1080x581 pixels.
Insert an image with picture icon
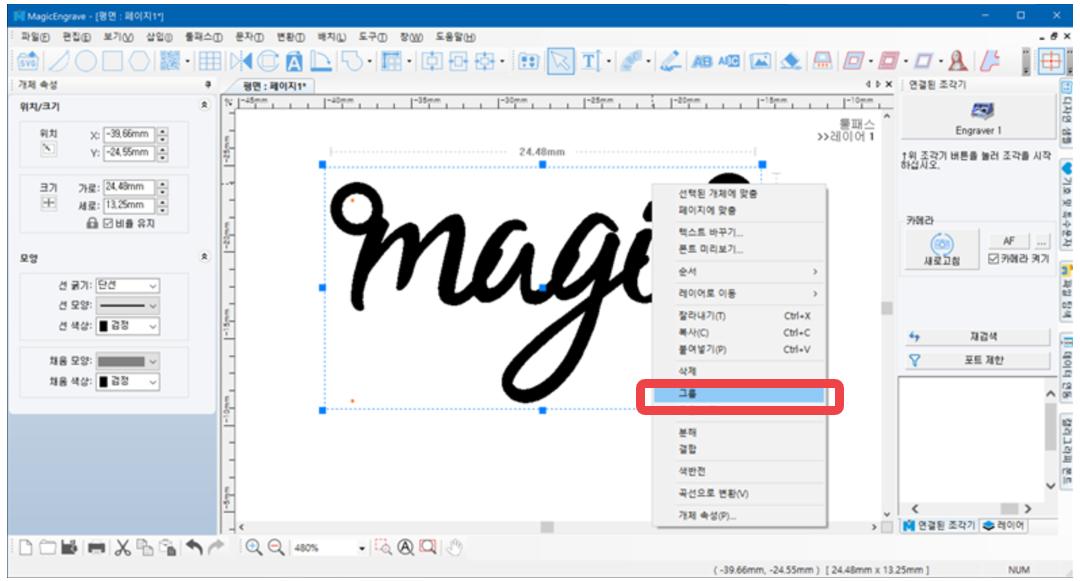(x=760, y=61)
